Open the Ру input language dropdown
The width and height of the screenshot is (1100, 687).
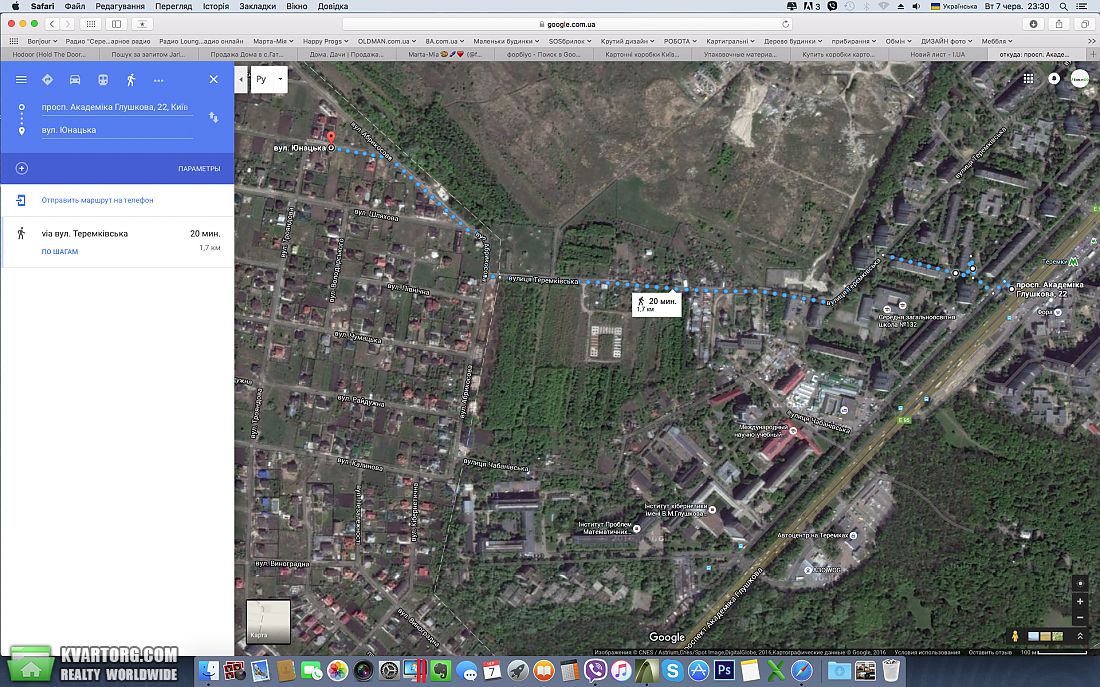tap(268, 79)
